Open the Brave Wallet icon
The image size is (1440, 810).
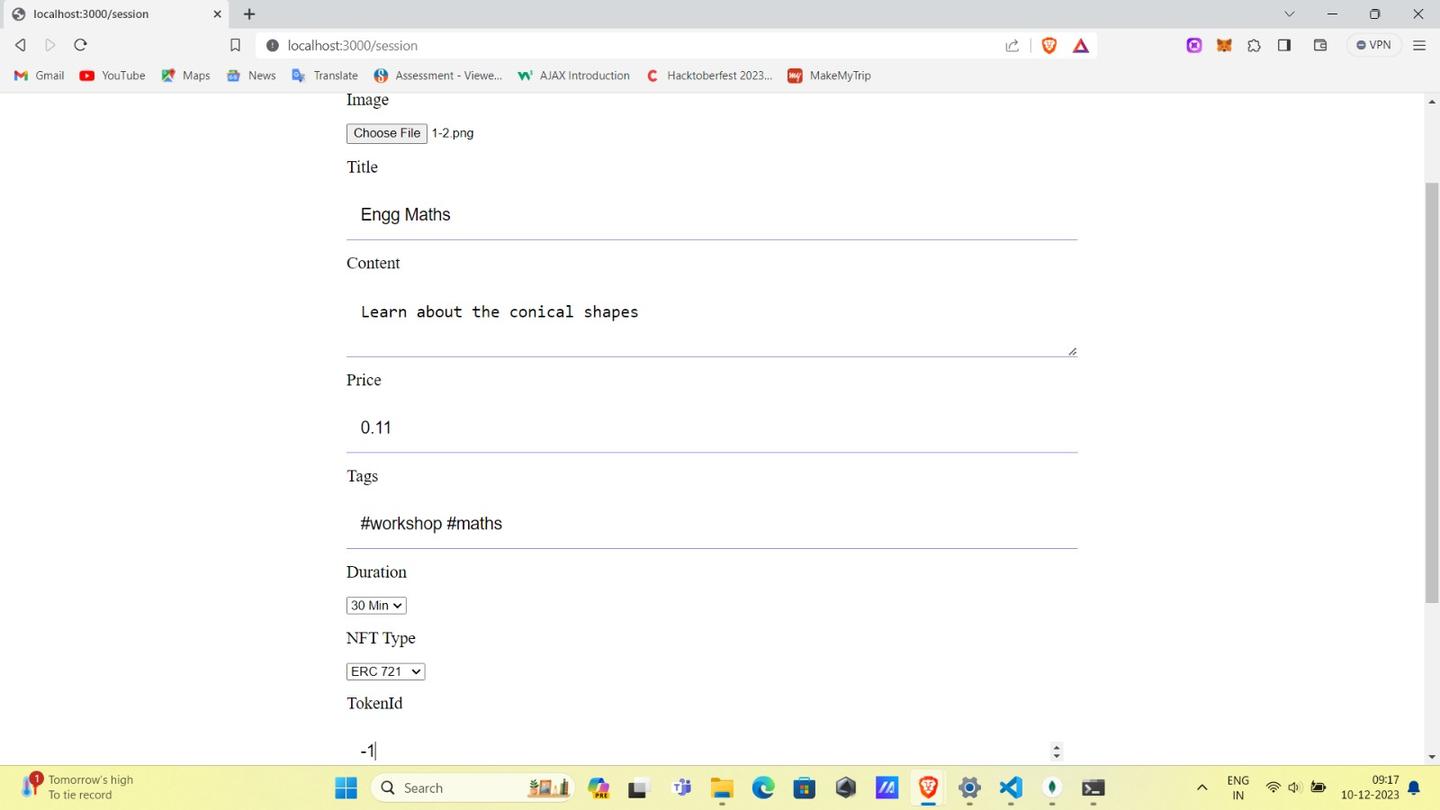tap(1320, 45)
